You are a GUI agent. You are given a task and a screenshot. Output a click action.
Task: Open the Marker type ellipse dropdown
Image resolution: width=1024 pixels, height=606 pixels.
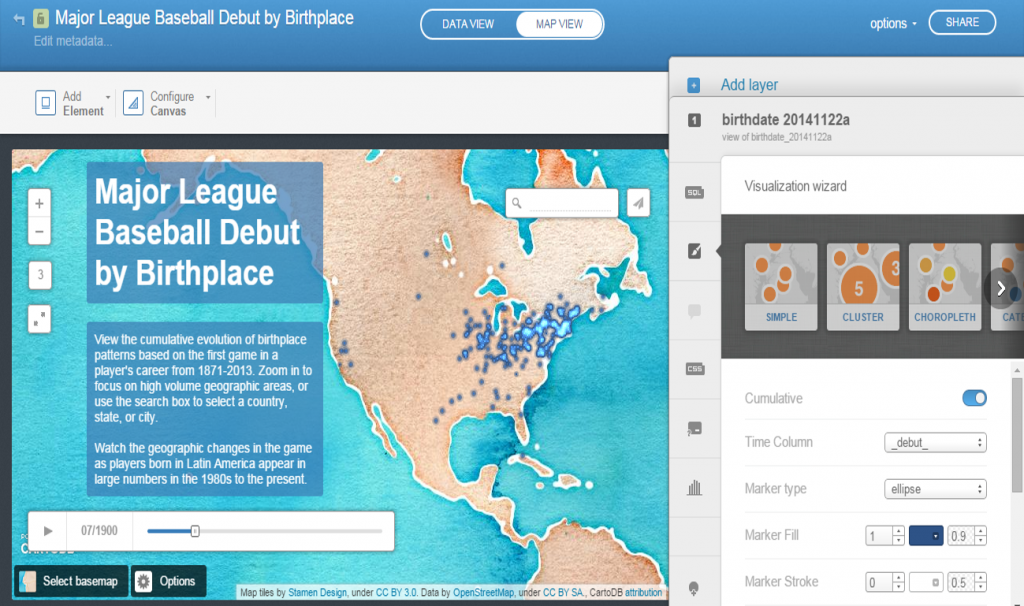click(935, 489)
